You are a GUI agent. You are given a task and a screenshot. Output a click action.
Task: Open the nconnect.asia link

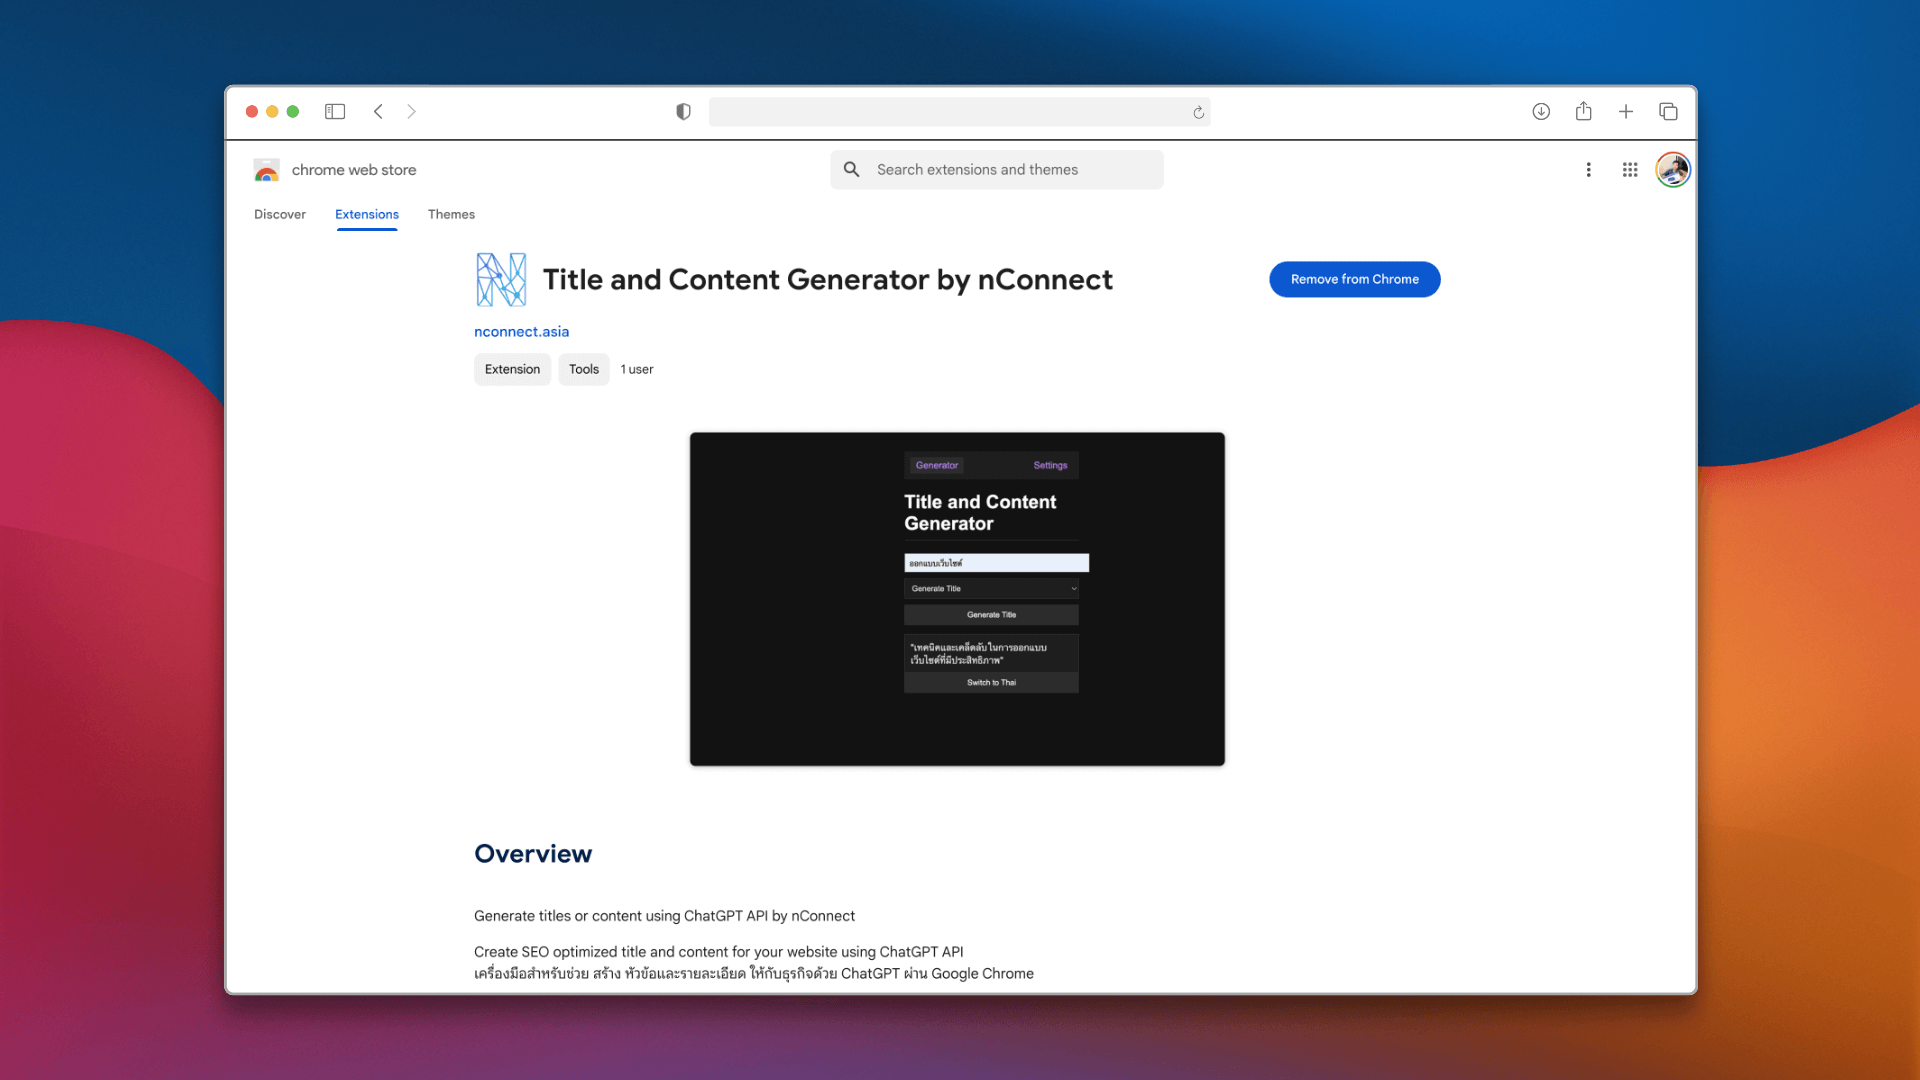point(521,331)
